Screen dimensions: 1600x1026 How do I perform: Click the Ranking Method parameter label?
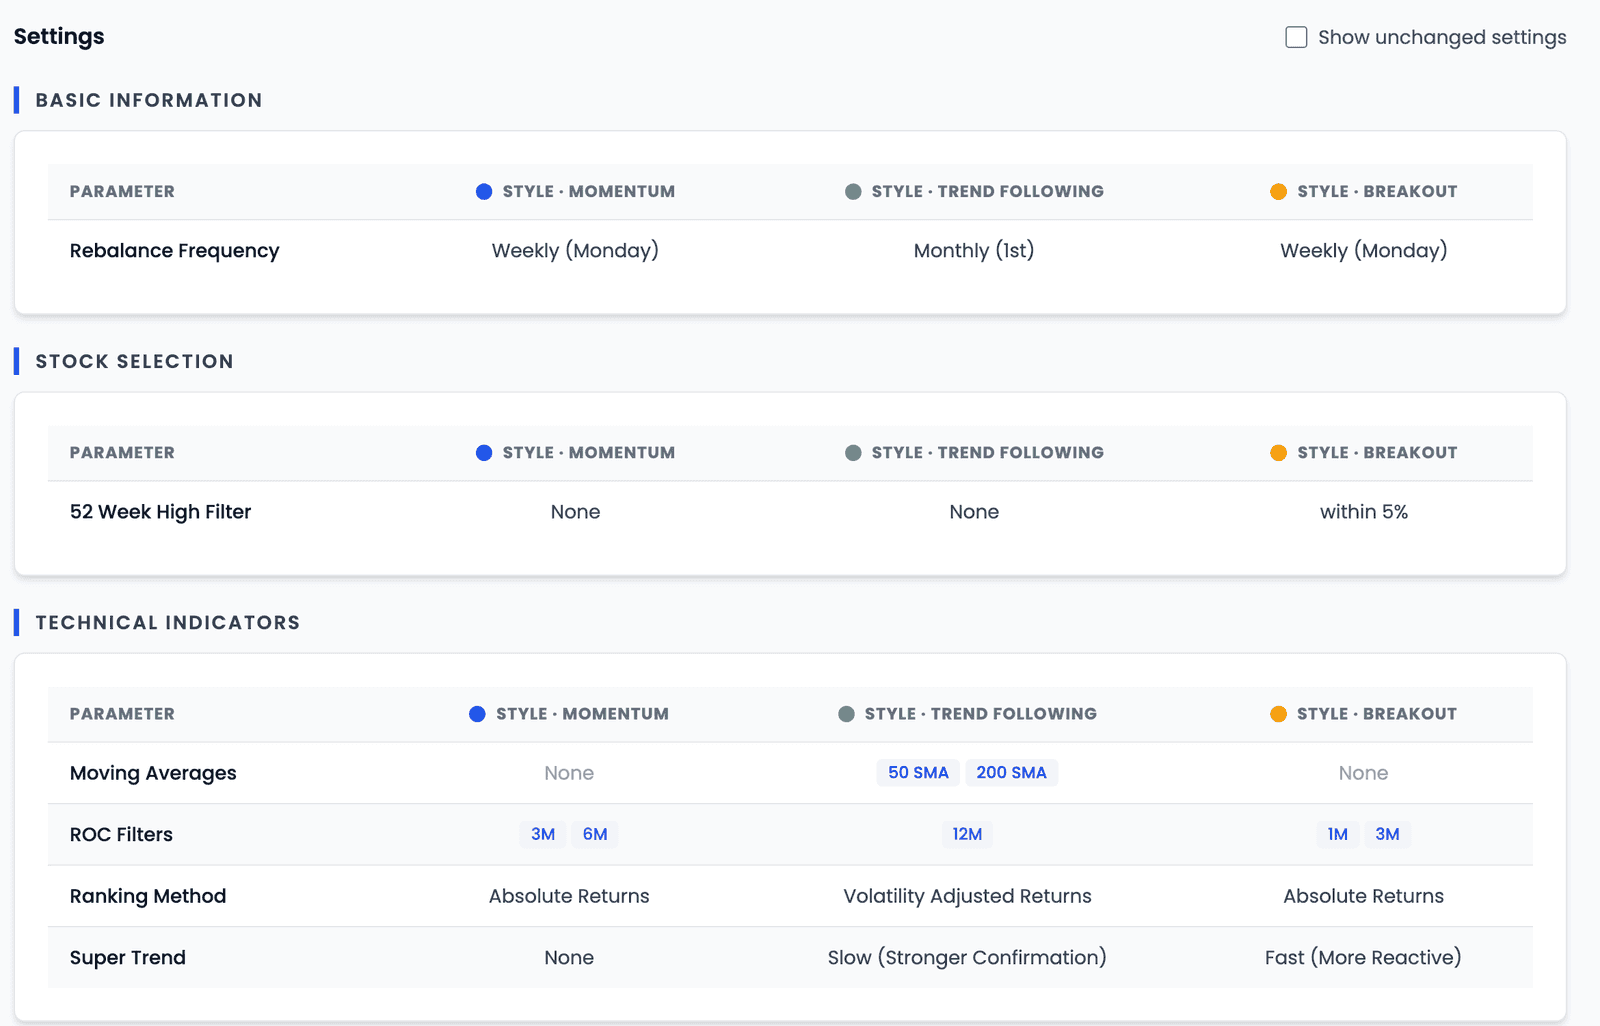(x=148, y=896)
